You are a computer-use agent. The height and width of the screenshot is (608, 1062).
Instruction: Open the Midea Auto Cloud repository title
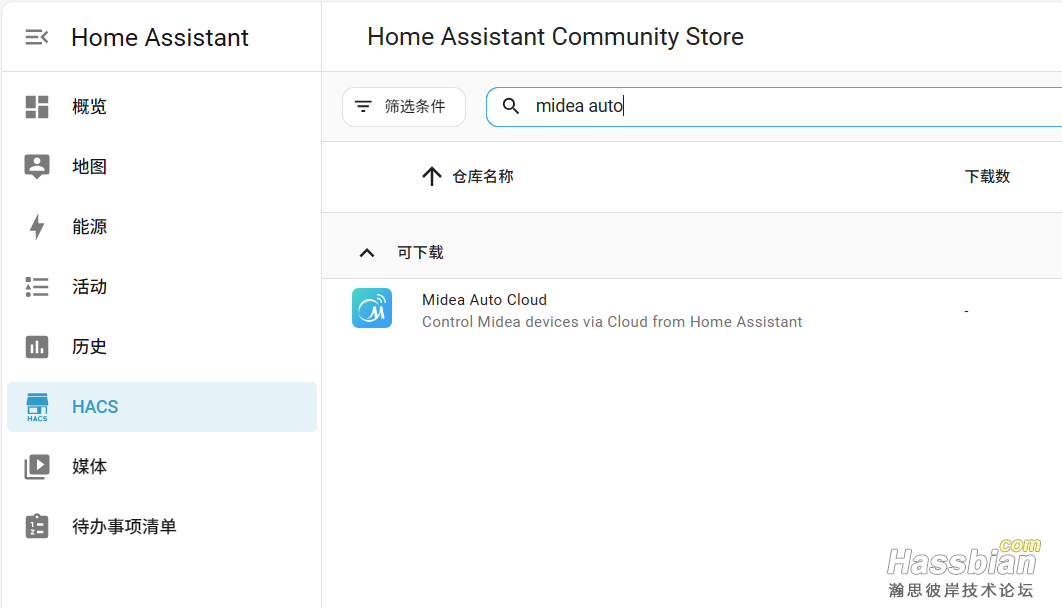point(484,300)
